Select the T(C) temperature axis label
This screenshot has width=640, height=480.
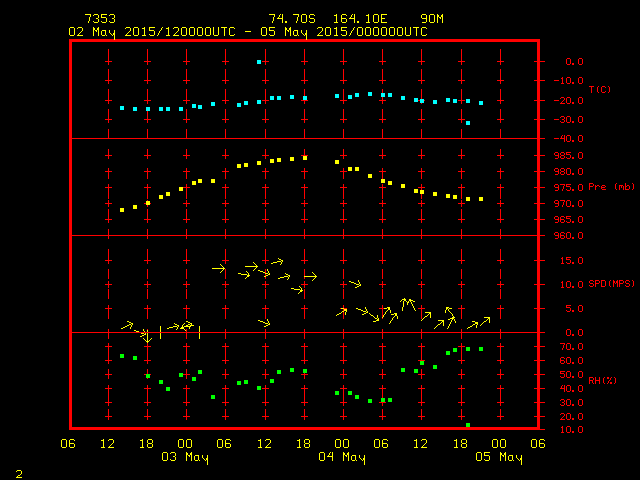point(600,90)
